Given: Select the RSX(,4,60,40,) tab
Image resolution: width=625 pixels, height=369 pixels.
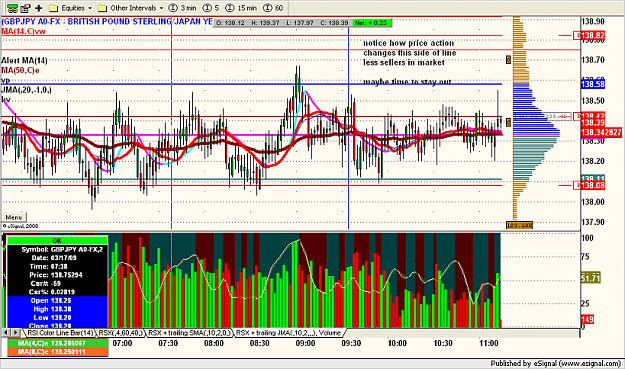Looking at the screenshot, I should [121, 332].
